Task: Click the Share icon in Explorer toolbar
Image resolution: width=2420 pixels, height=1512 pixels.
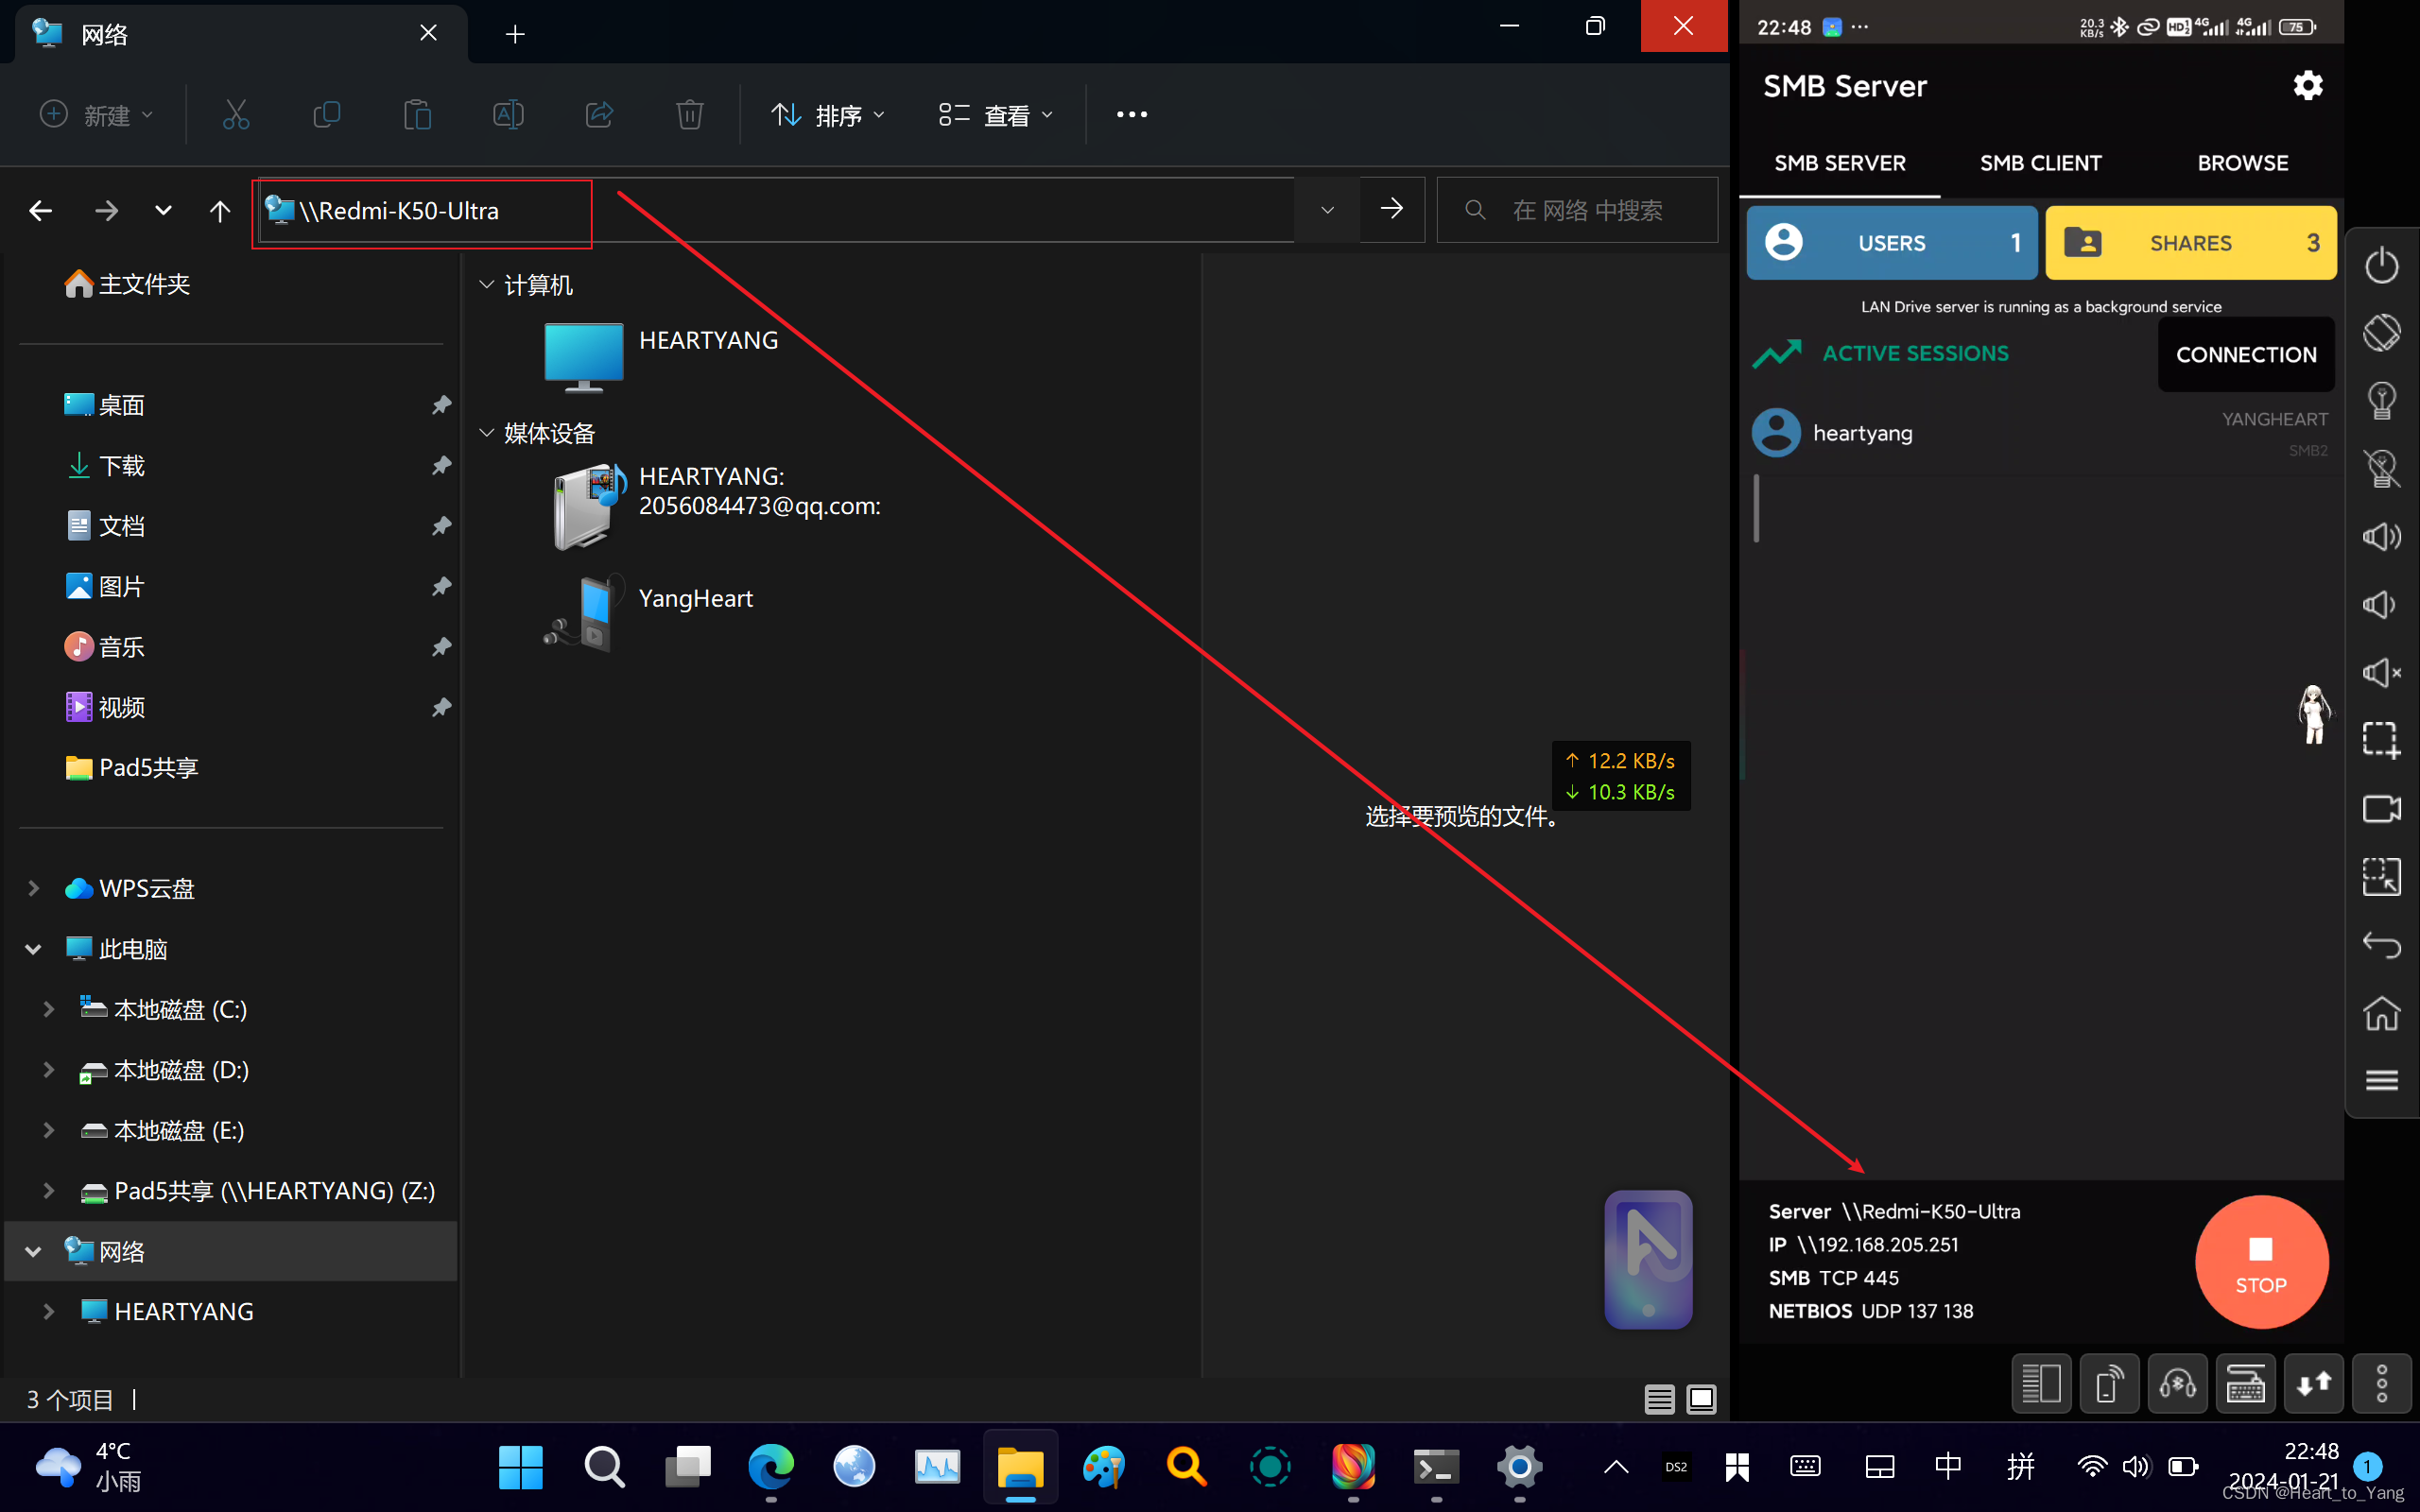Action: (599, 115)
